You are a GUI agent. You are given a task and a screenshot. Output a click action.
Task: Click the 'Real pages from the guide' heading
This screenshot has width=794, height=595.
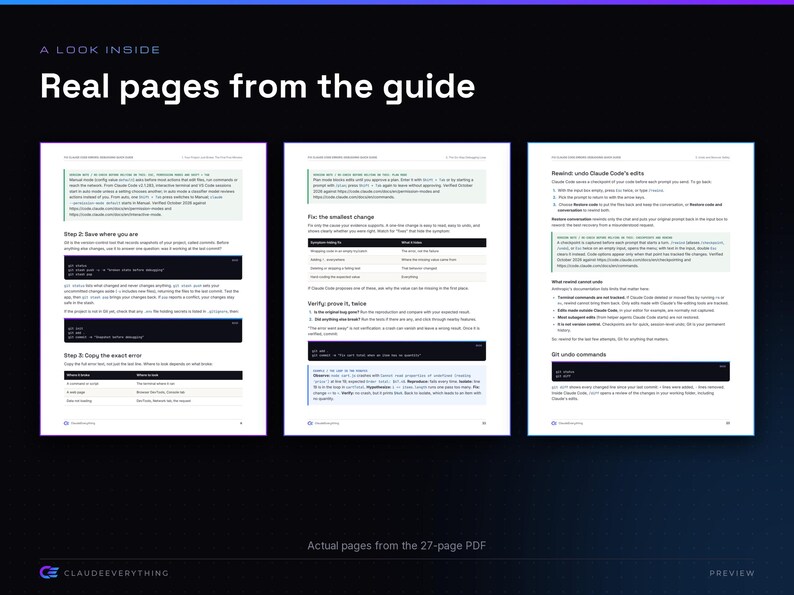[x=257, y=86]
